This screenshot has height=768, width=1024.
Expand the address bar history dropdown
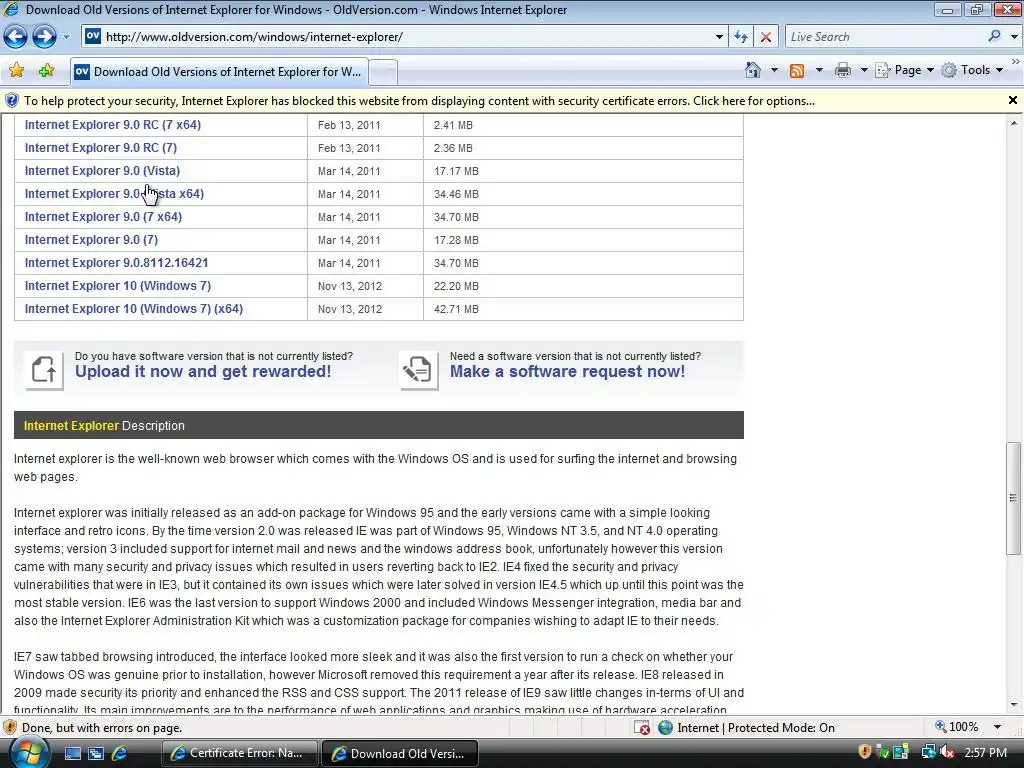tap(719, 37)
